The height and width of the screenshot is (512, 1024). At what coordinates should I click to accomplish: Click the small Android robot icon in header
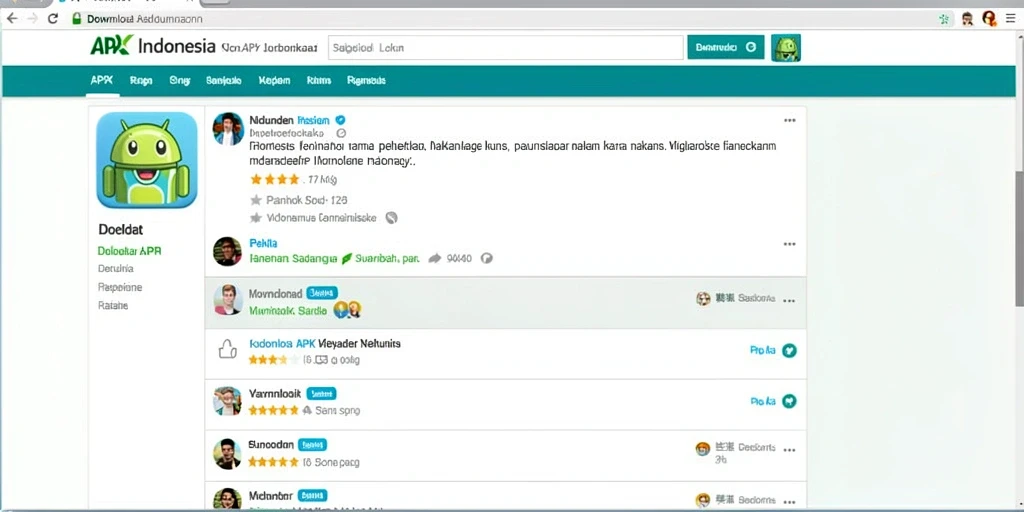click(x=786, y=48)
